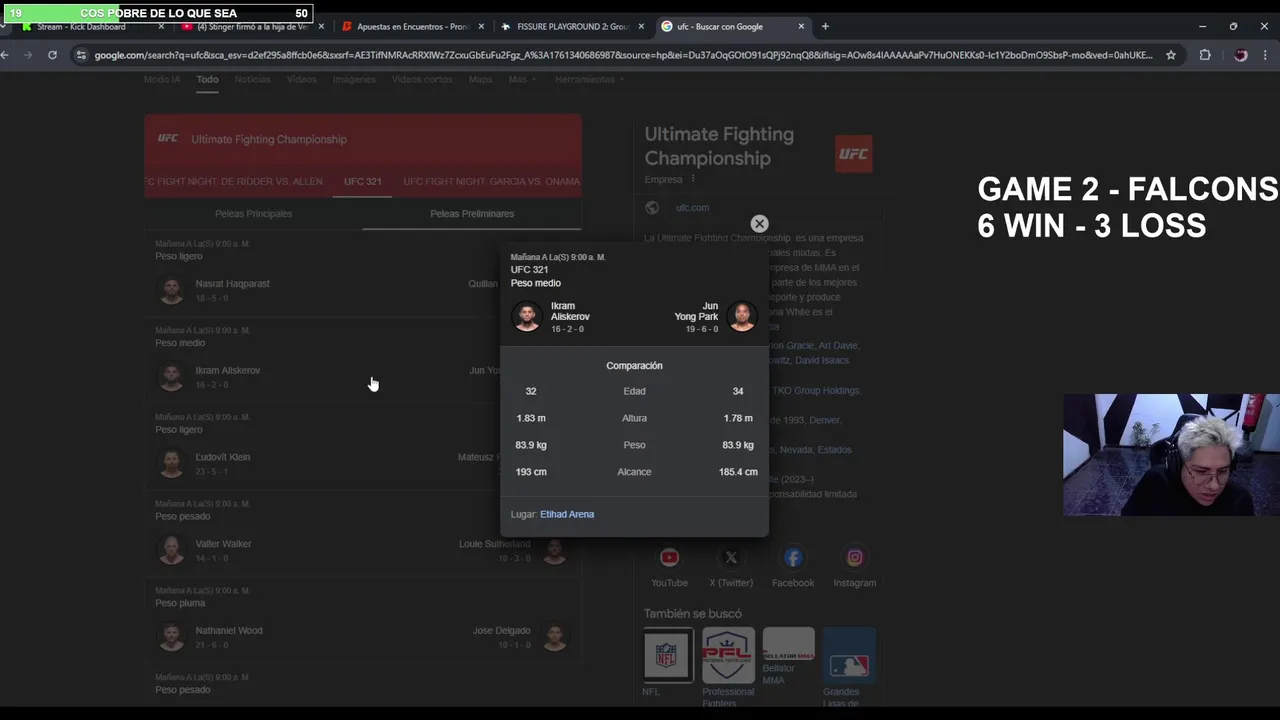This screenshot has width=1280, height=720.
Task: Open Modo IA search mode
Action: click(x=161, y=79)
